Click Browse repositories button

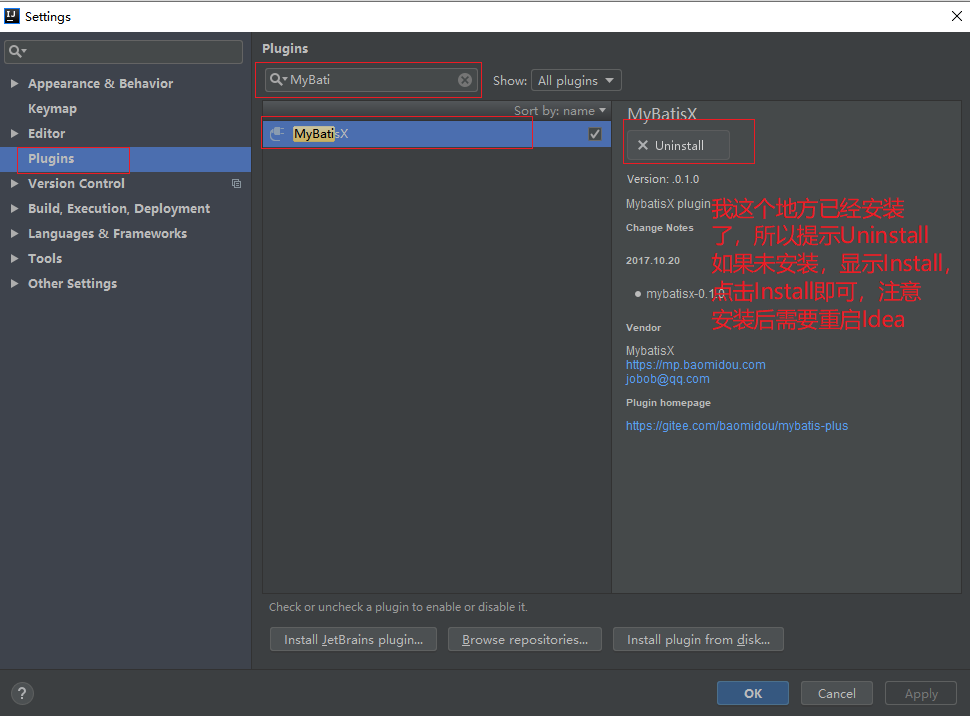click(525, 640)
